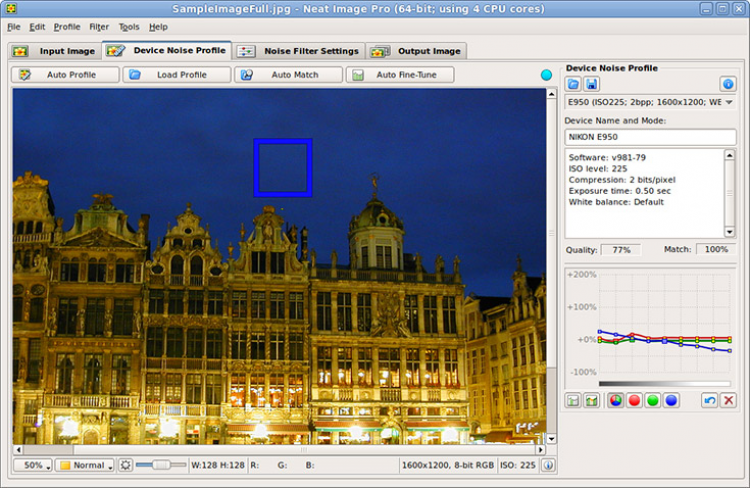Click the undo arrow under the graph
750x488 pixels.
(x=710, y=400)
